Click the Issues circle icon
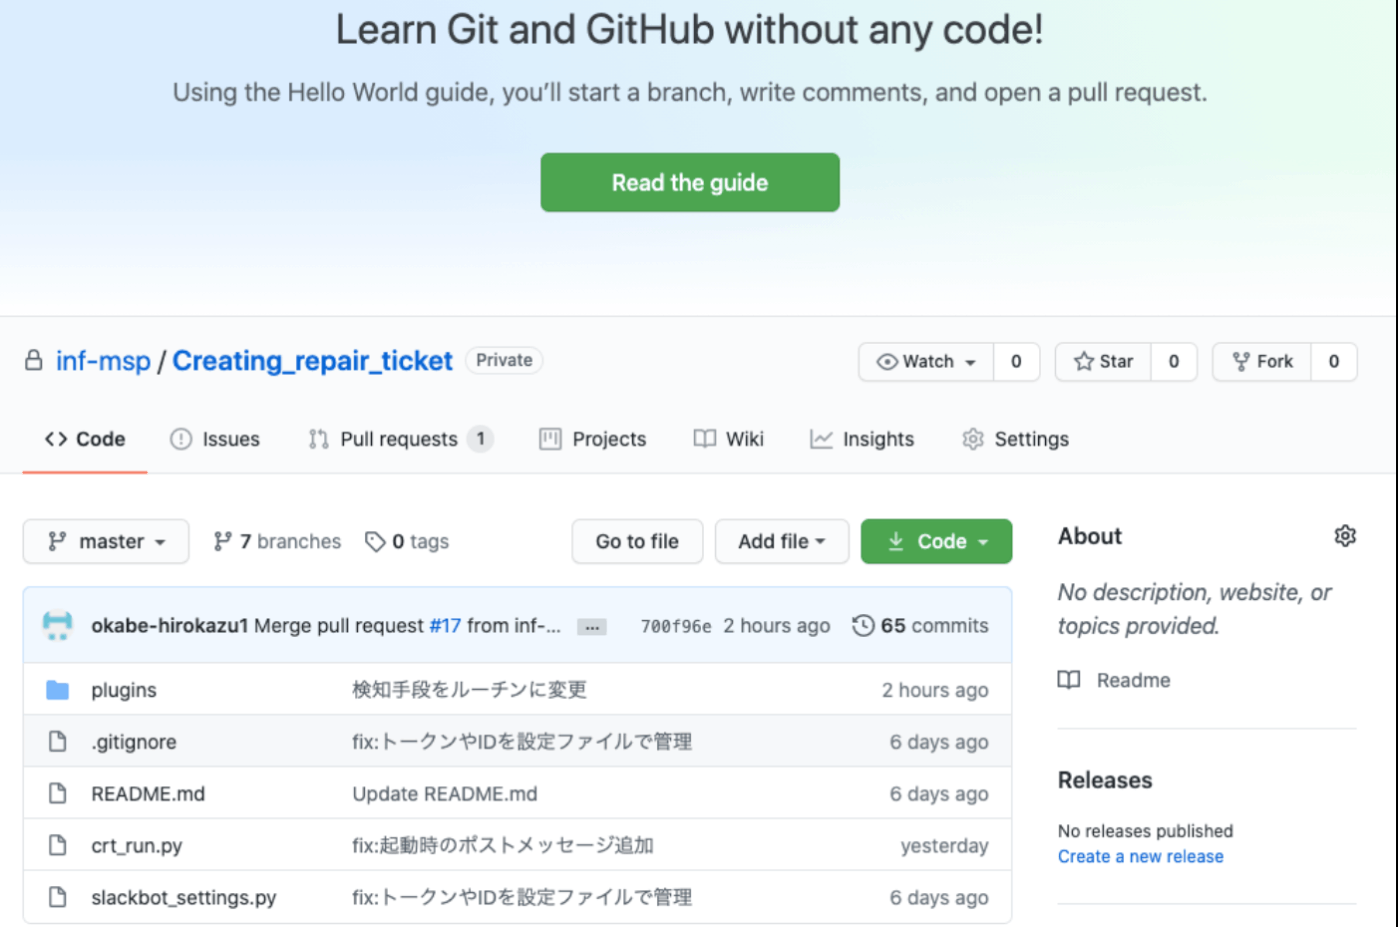 pyautogui.click(x=181, y=439)
